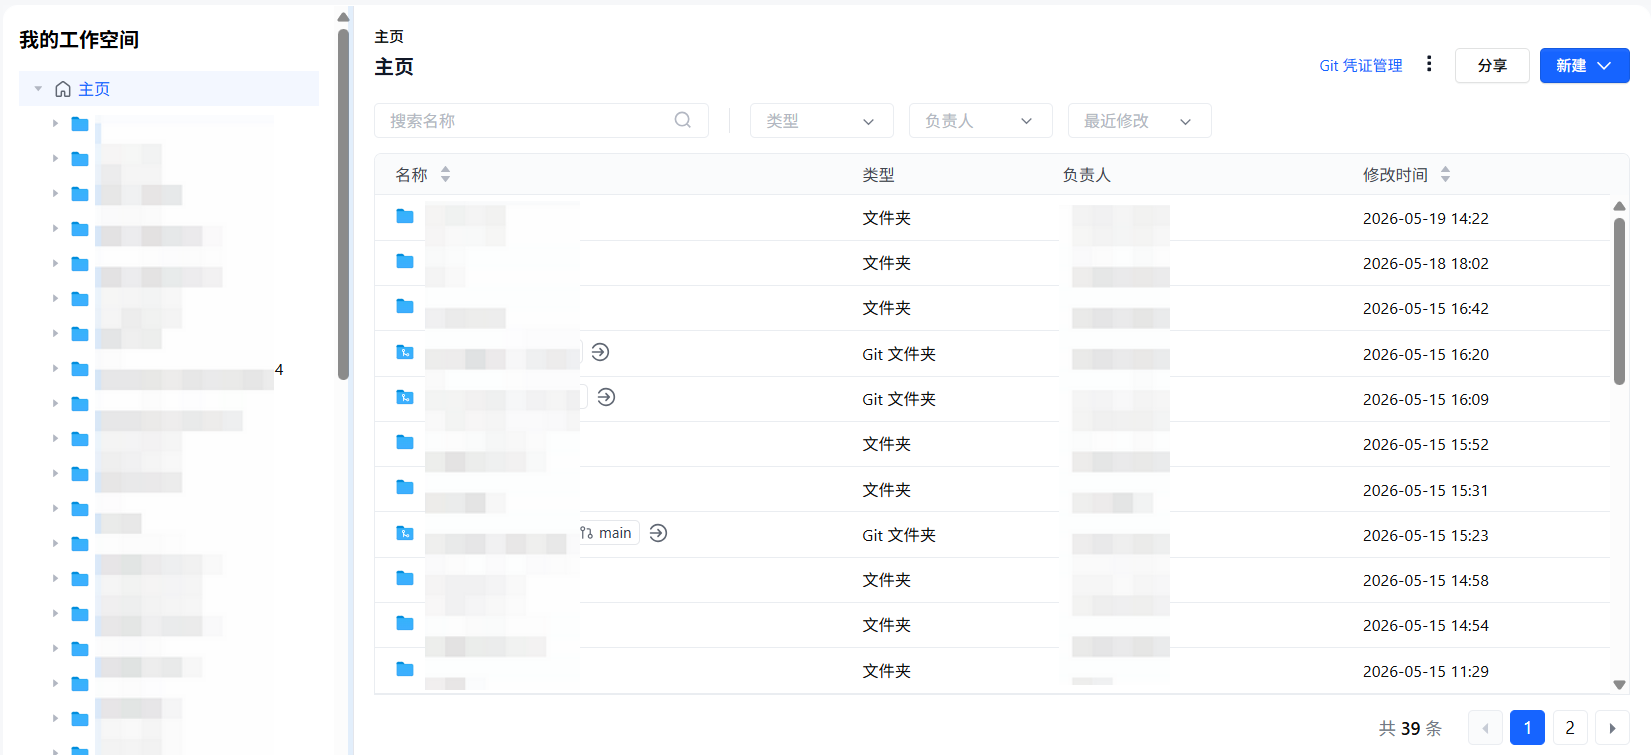Click the sort arrows beside 名称 column
Viewport: 1651px width, 755px height.
coord(445,174)
